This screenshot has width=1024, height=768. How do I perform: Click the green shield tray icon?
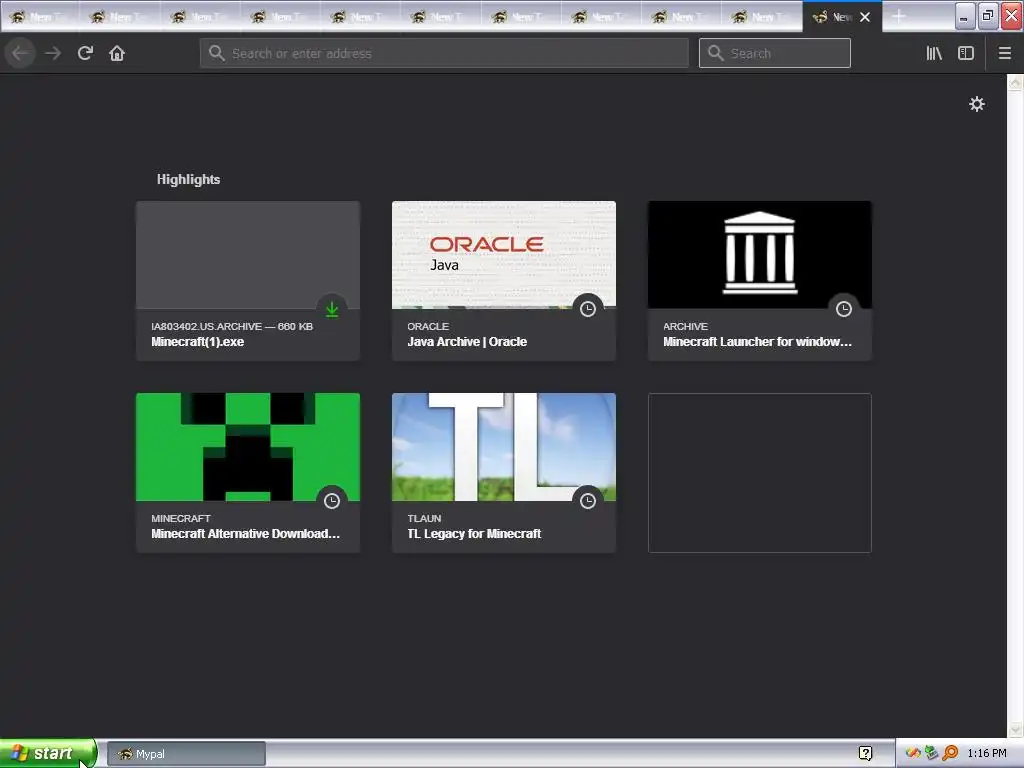[932, 753]
